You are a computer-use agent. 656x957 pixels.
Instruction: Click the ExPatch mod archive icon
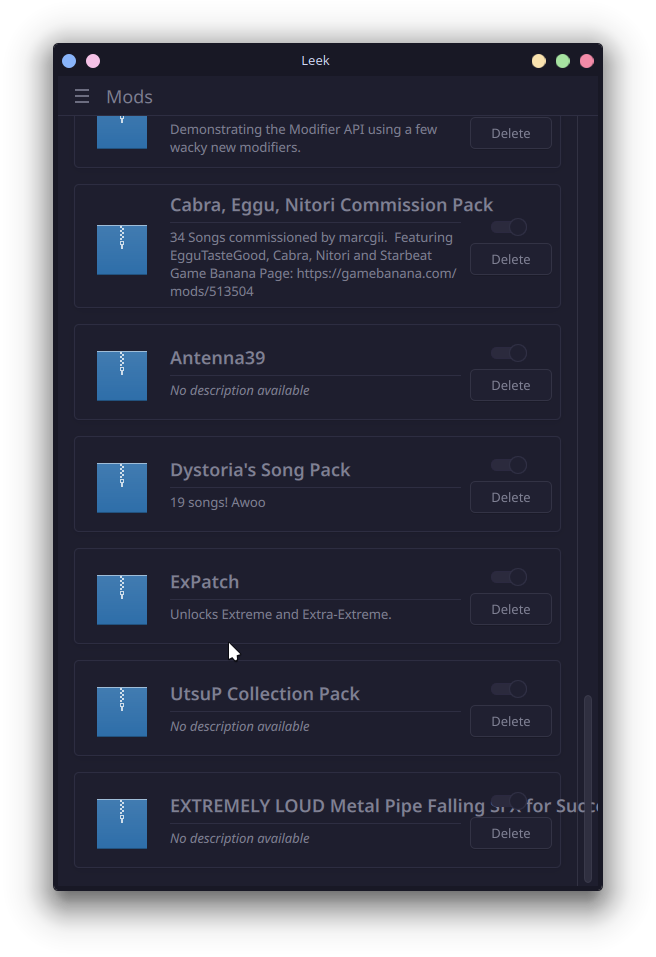tap(122, 599)
